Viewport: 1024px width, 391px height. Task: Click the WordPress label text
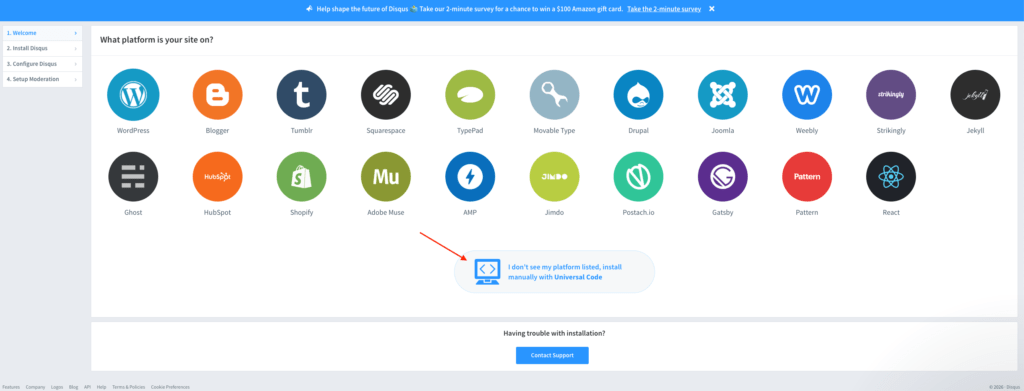click(133, 131)
